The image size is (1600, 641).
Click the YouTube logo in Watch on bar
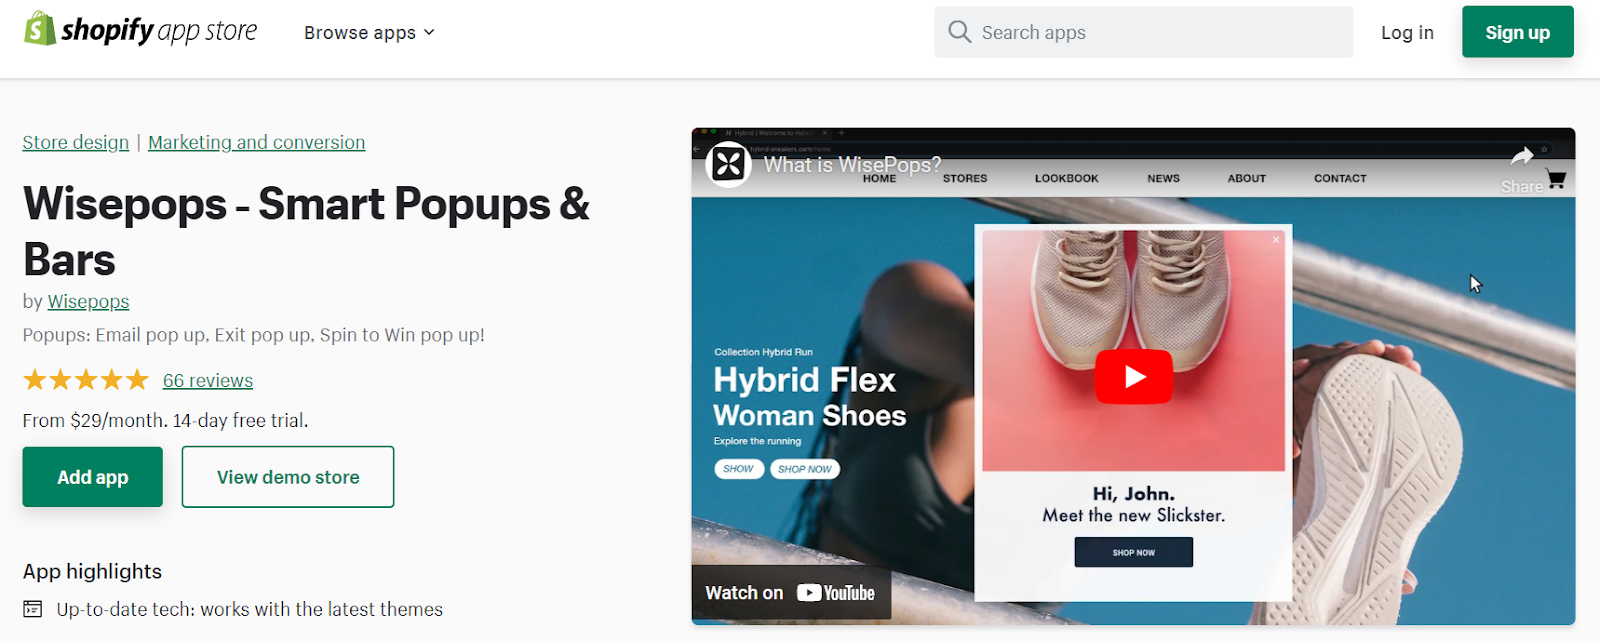836,593
